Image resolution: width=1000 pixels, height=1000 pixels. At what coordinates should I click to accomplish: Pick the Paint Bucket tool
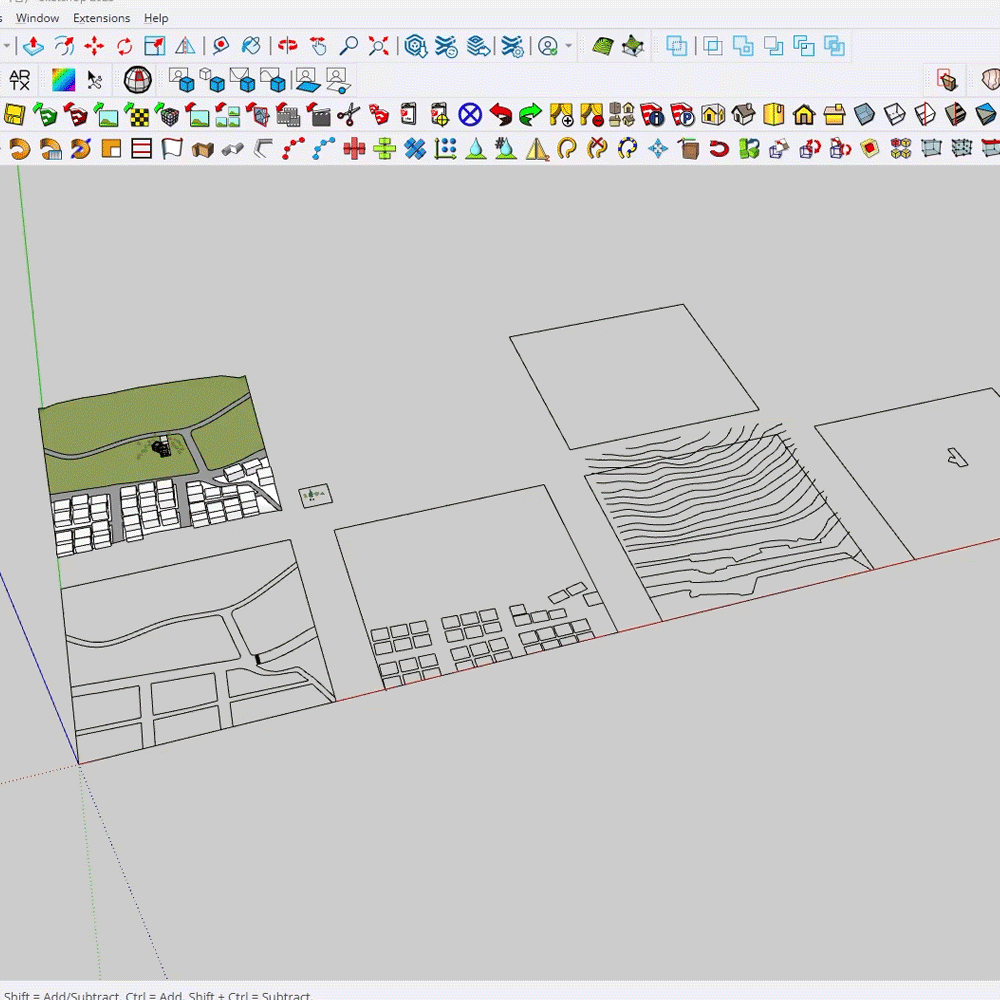pyautogui.click(x=252, y=46)
